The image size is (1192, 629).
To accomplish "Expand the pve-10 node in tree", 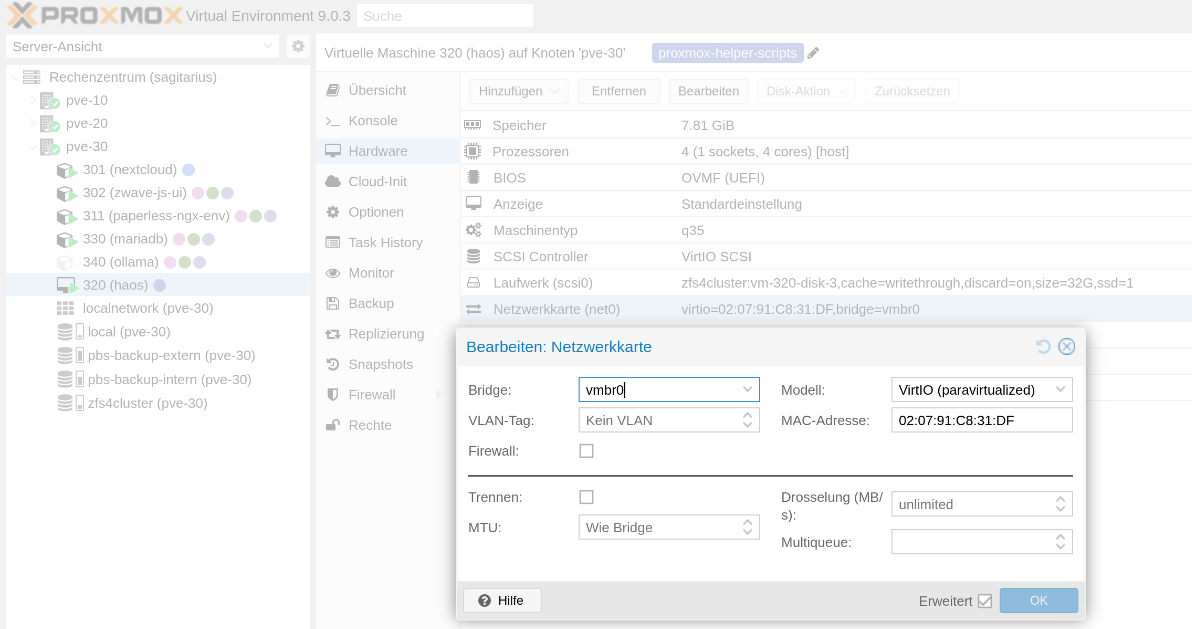I will click(x=32, y=100).
